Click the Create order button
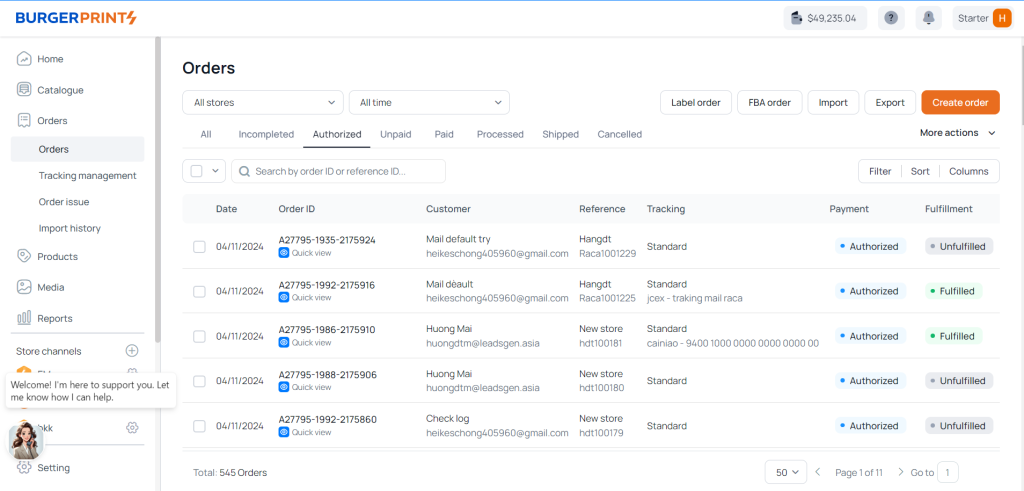 point(960,102)
